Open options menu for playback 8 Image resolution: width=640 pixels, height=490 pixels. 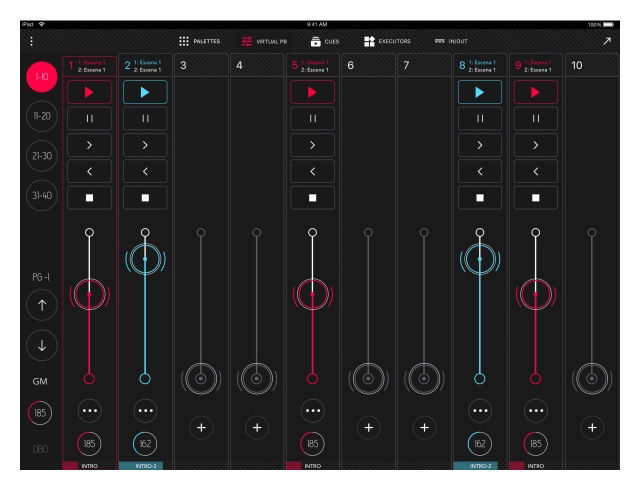click(x=480, y=410)
